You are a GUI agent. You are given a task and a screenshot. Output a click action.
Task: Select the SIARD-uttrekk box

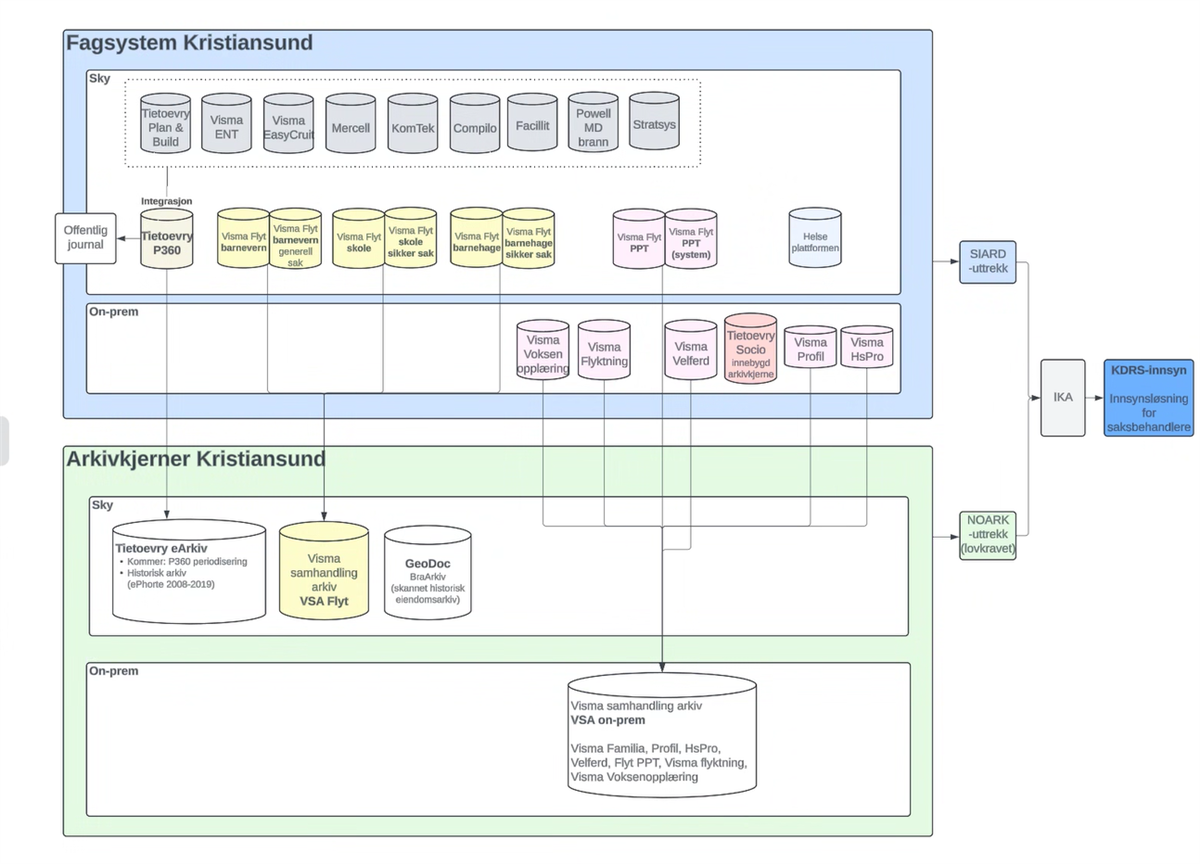pos(987,261)
